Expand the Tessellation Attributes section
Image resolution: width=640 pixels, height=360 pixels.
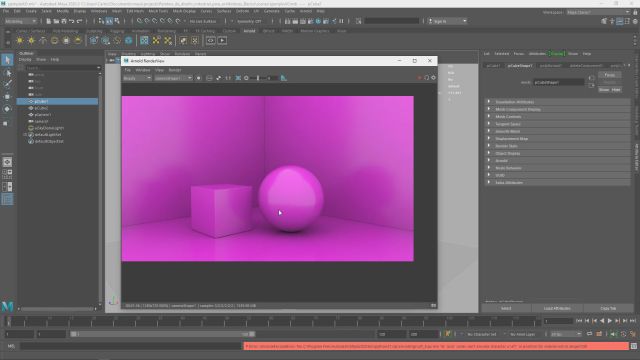[x=558, y=102]
